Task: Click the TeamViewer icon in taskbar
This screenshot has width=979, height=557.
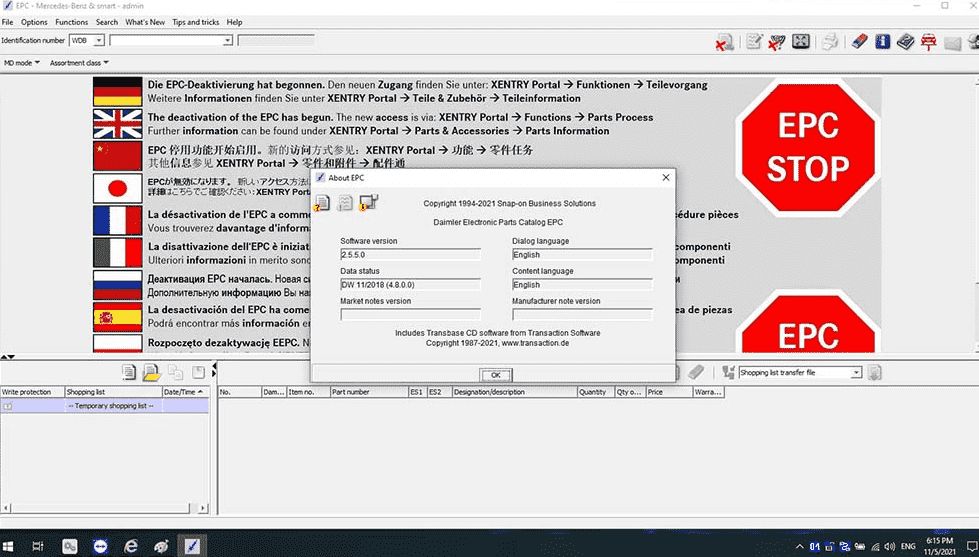Action: tap(100, 546)
